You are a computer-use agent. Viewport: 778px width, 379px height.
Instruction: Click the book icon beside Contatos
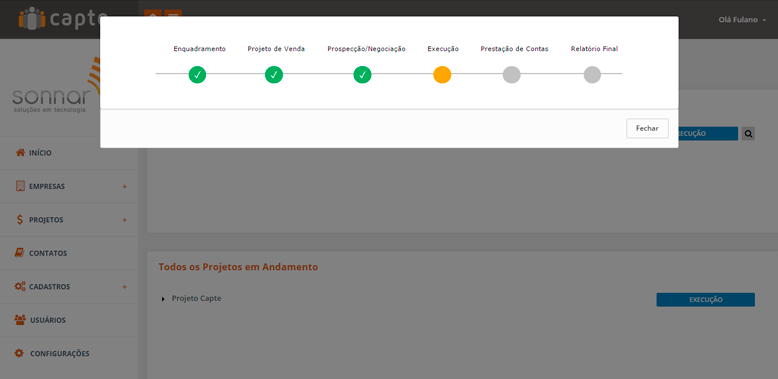coord(19,253)
